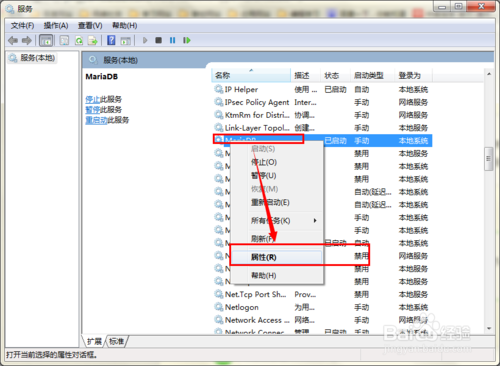Click the Export list toolbar icon
Image resolution: width=500 pixels, height=366 pixels.
[92, 41]
